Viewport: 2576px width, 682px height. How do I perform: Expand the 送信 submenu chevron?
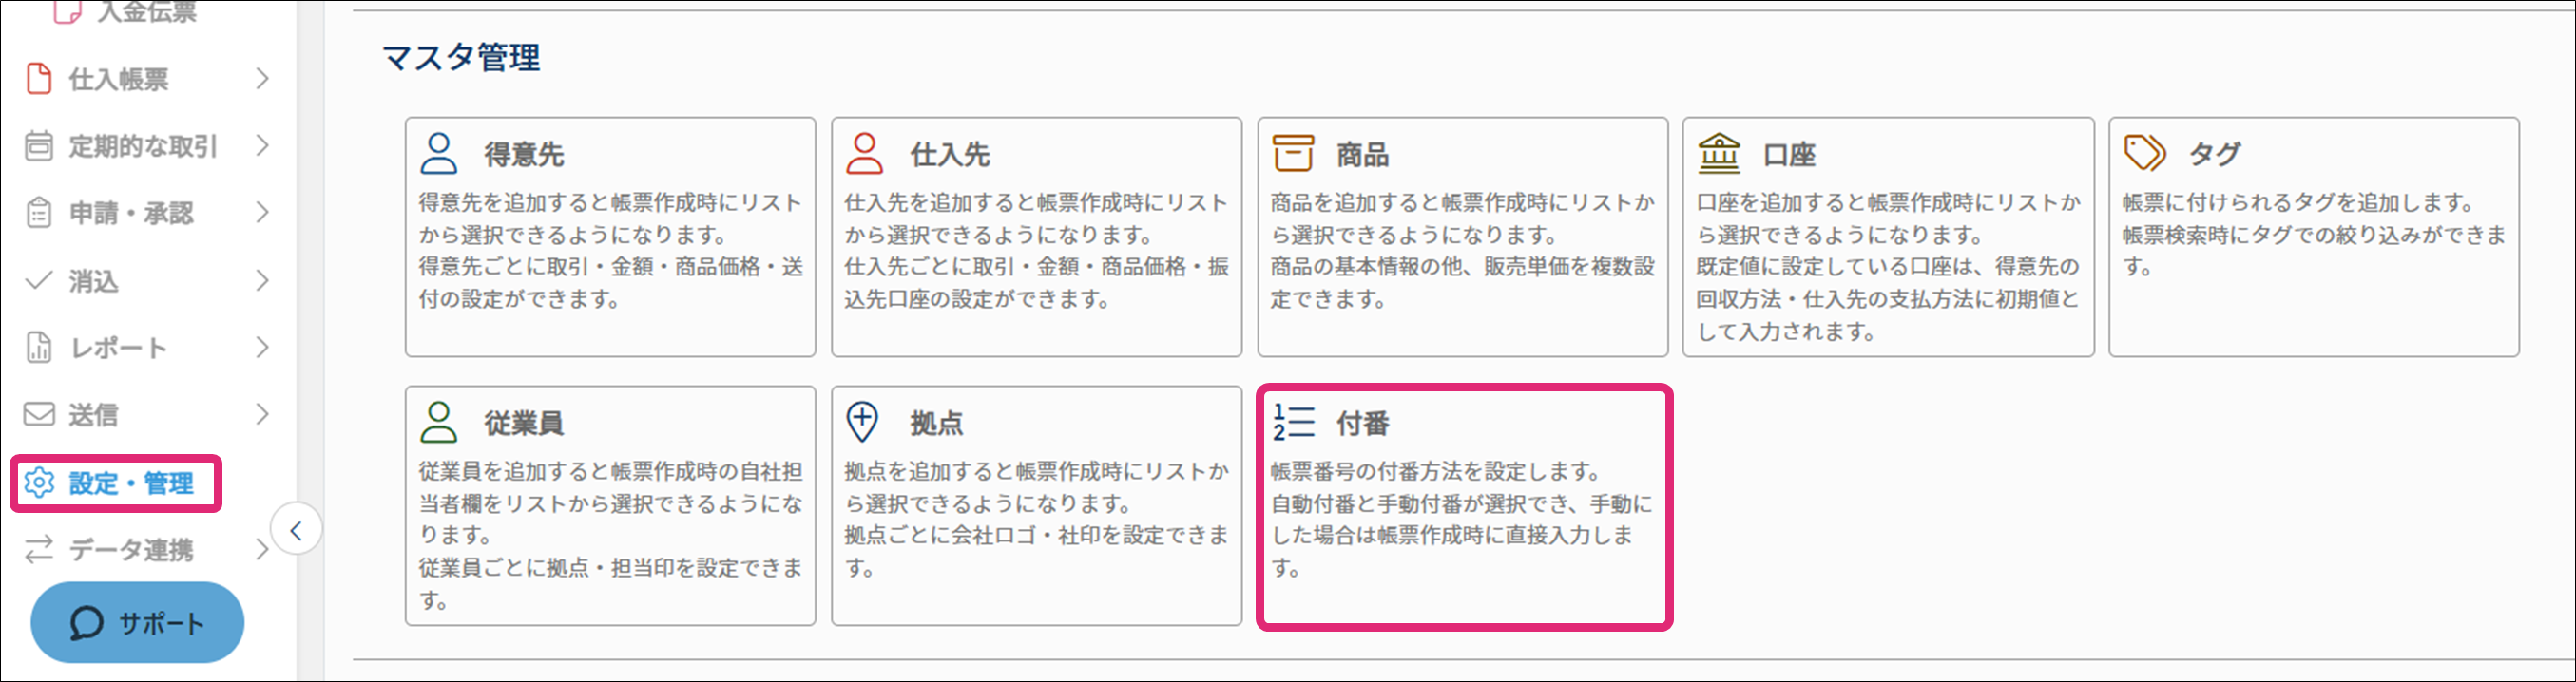click(x=262, y=414)
